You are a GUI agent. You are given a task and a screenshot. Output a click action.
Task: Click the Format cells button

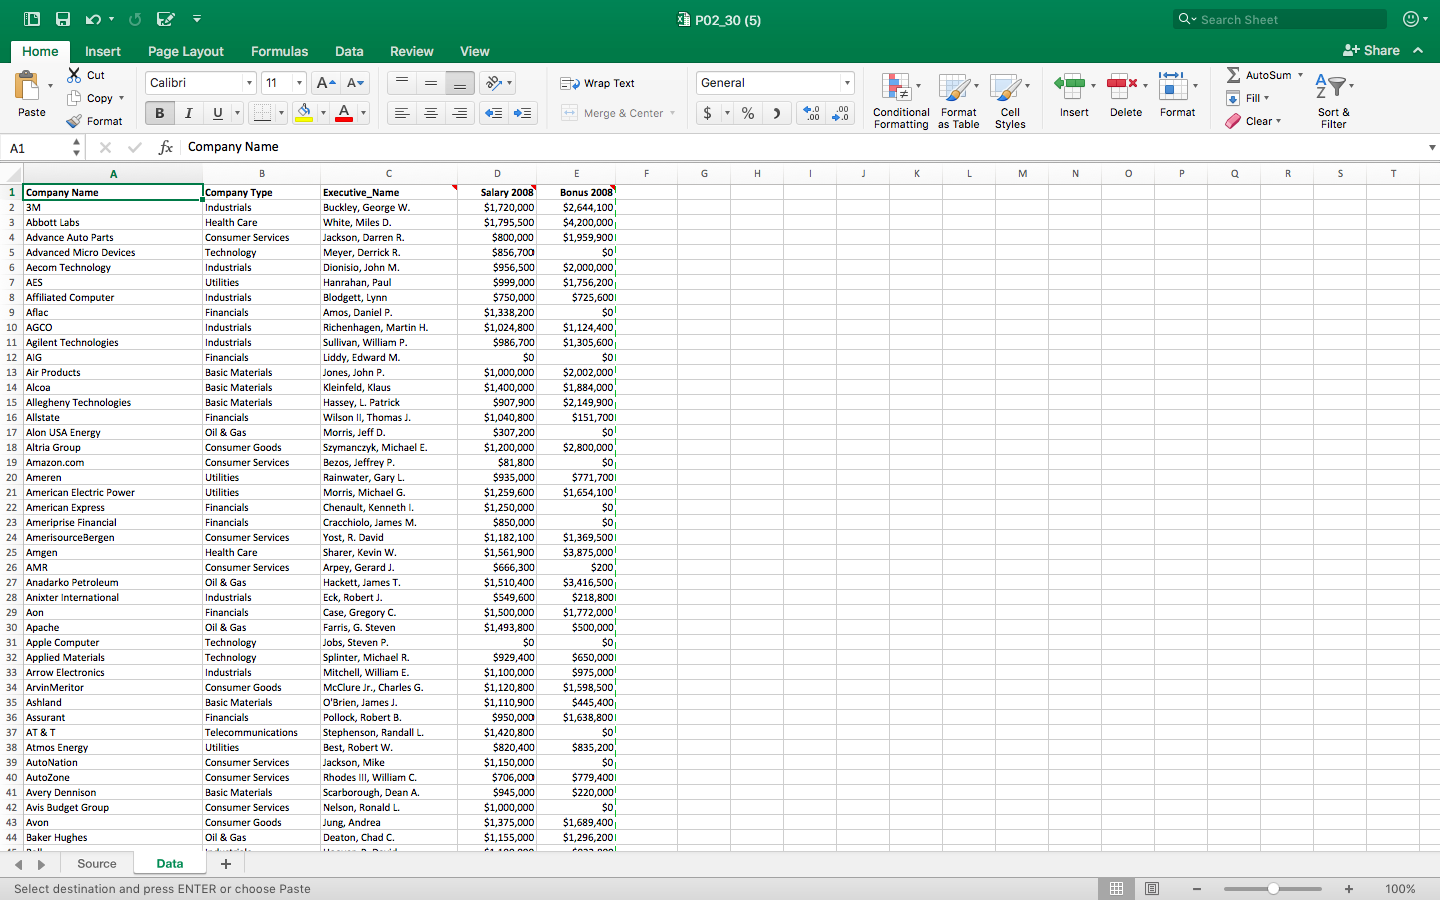coord(1177,96)
